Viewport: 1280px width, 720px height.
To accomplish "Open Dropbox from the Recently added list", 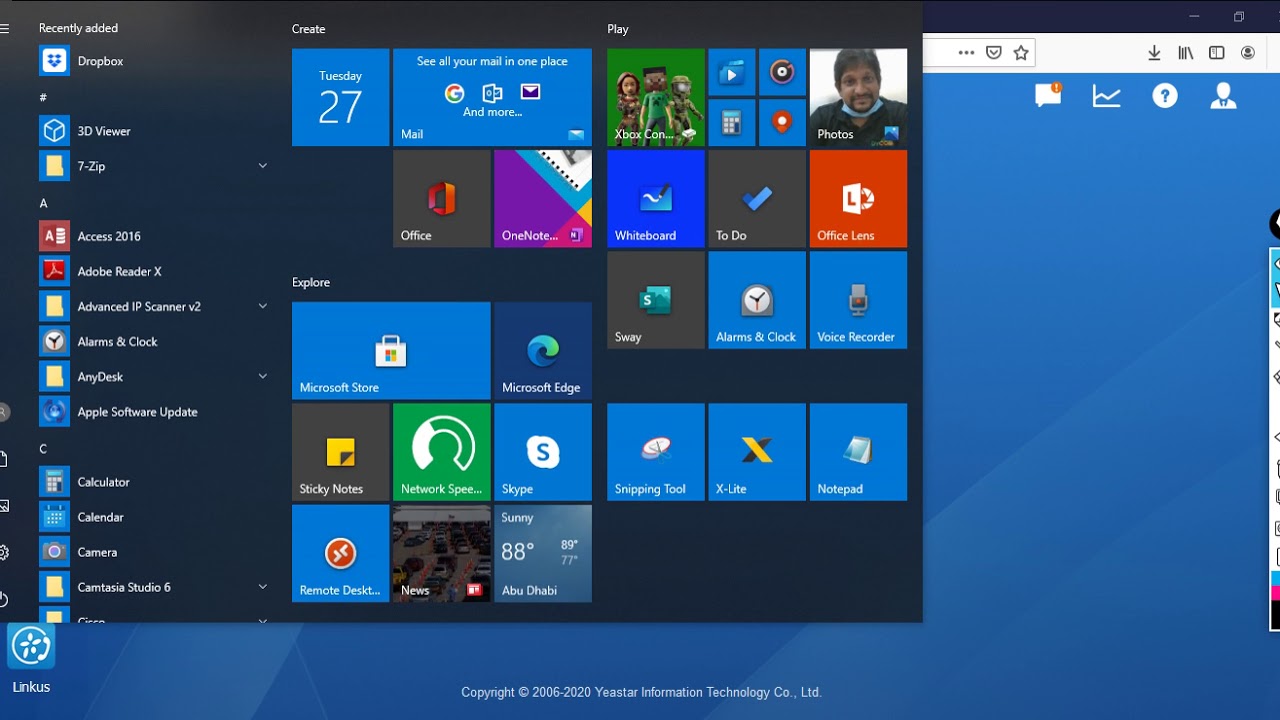I will tap(153, 61).
